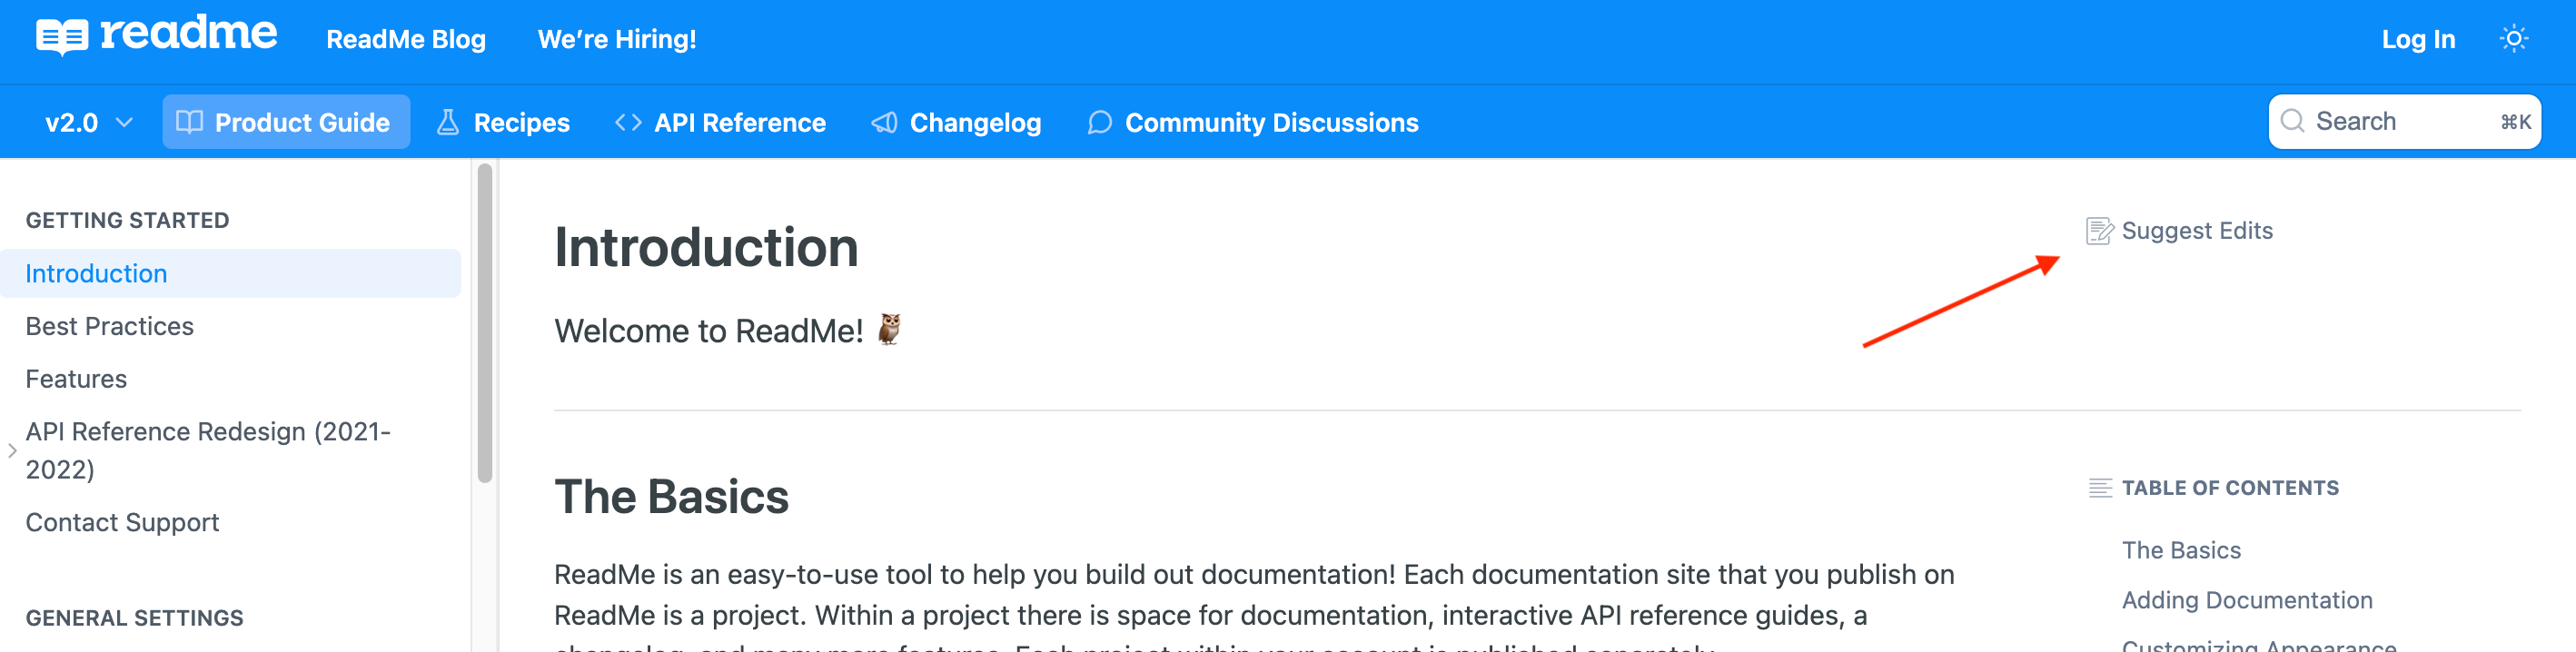Switch to the Recipes tab
2576x652 pixels.
point(503,122)
